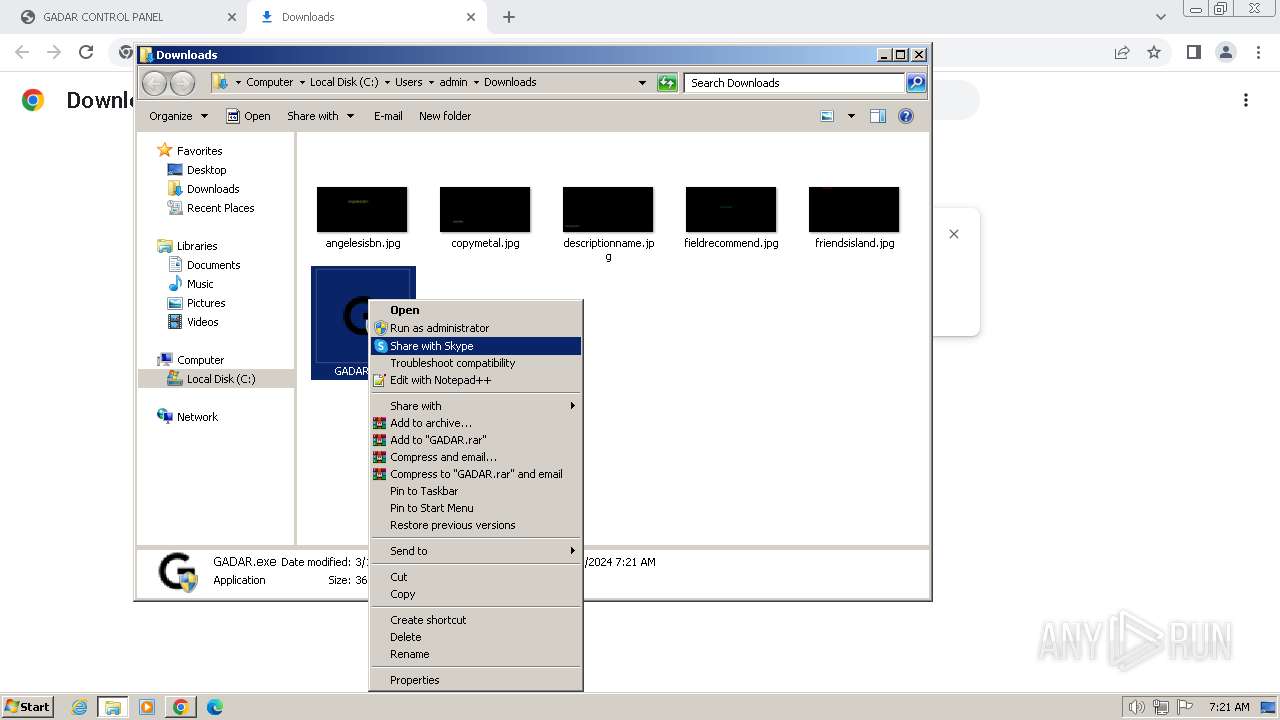Open the address bar history dropdown
Image resolution: width=1280 pixels, height=720 pixels.
coord(642,83)
